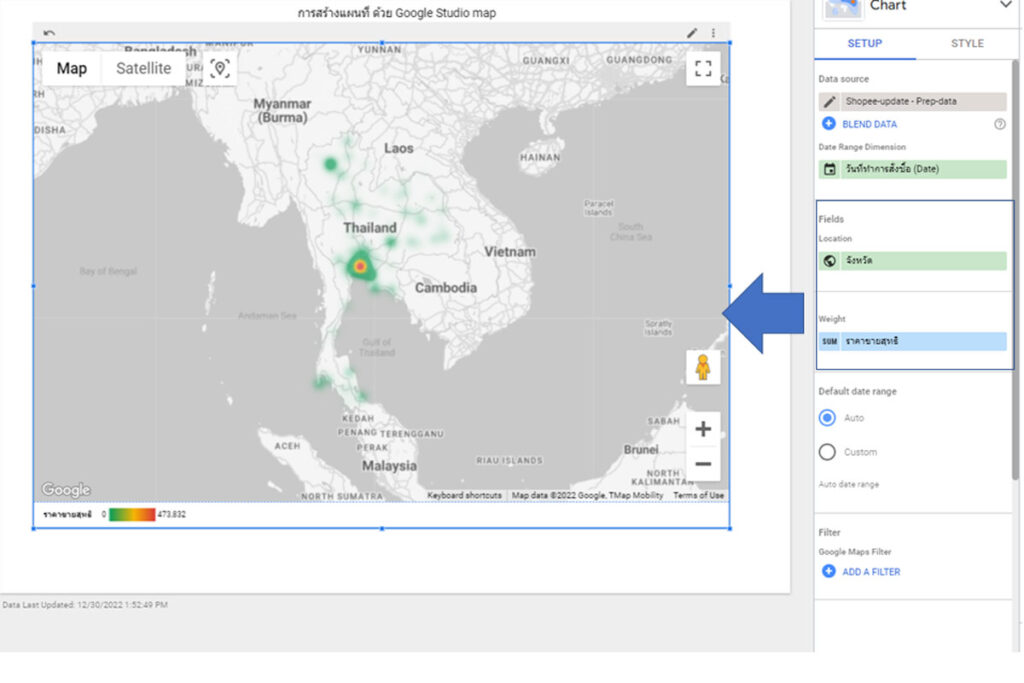The image size is (1024, 683).
Task: Toggle fullscreen map view
Action: (703, 69)
